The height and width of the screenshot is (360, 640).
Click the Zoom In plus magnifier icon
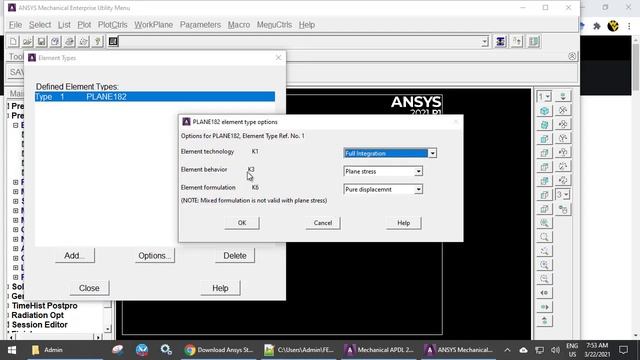pos(544,265)
